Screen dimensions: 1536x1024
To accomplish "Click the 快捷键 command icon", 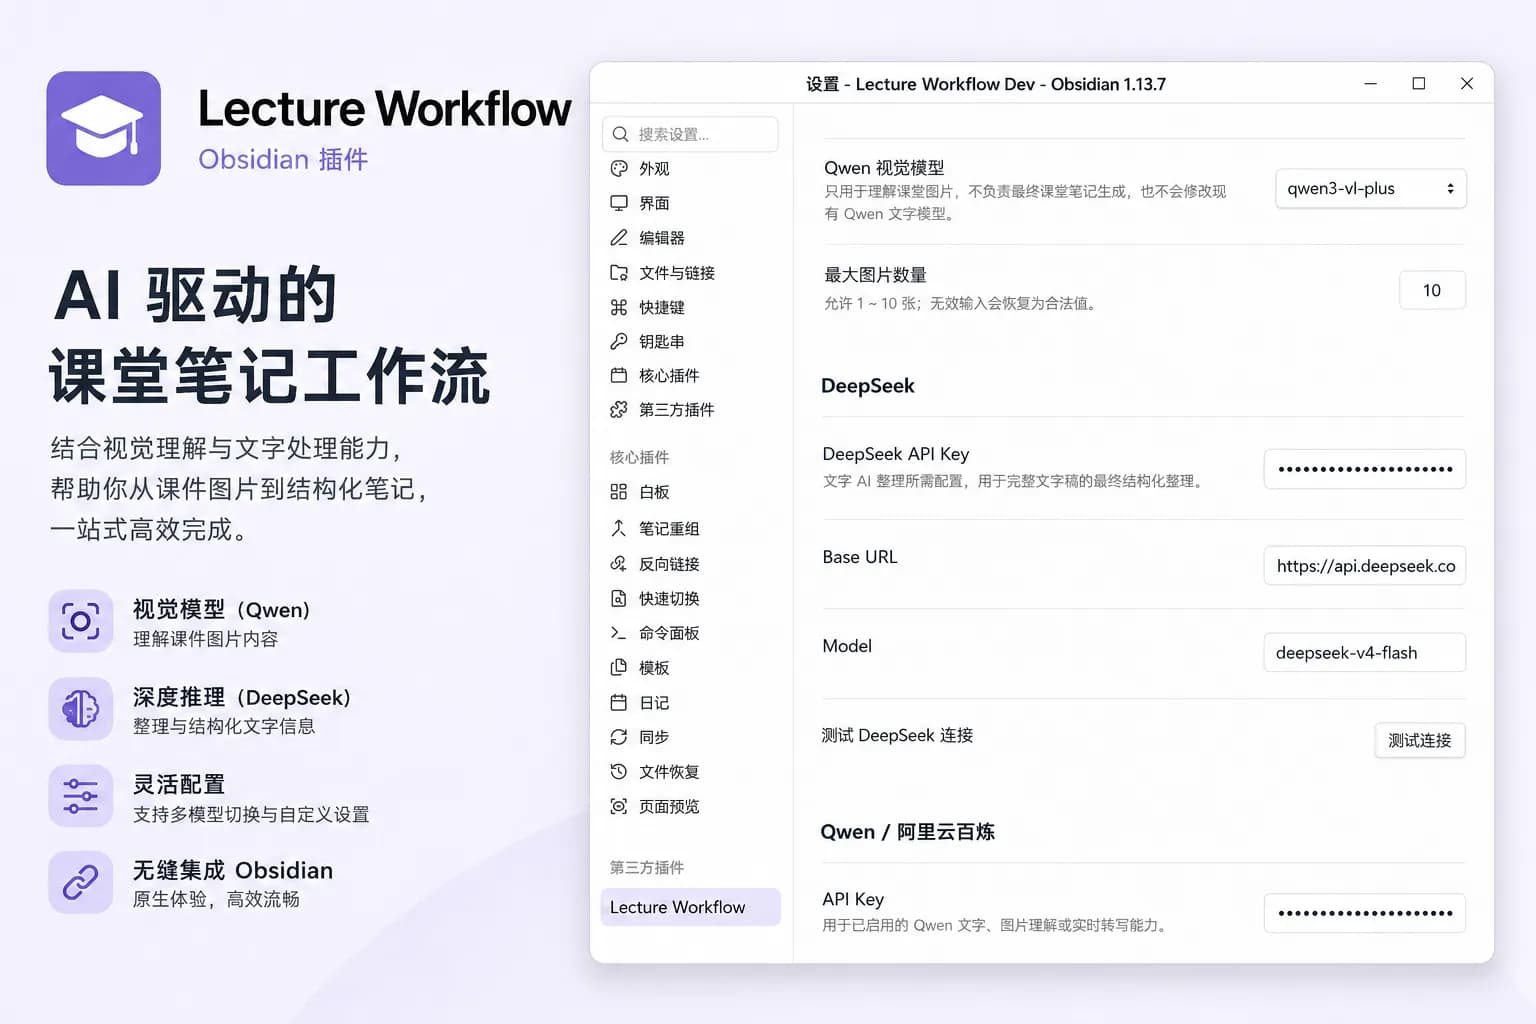I will tap(619, 307).
